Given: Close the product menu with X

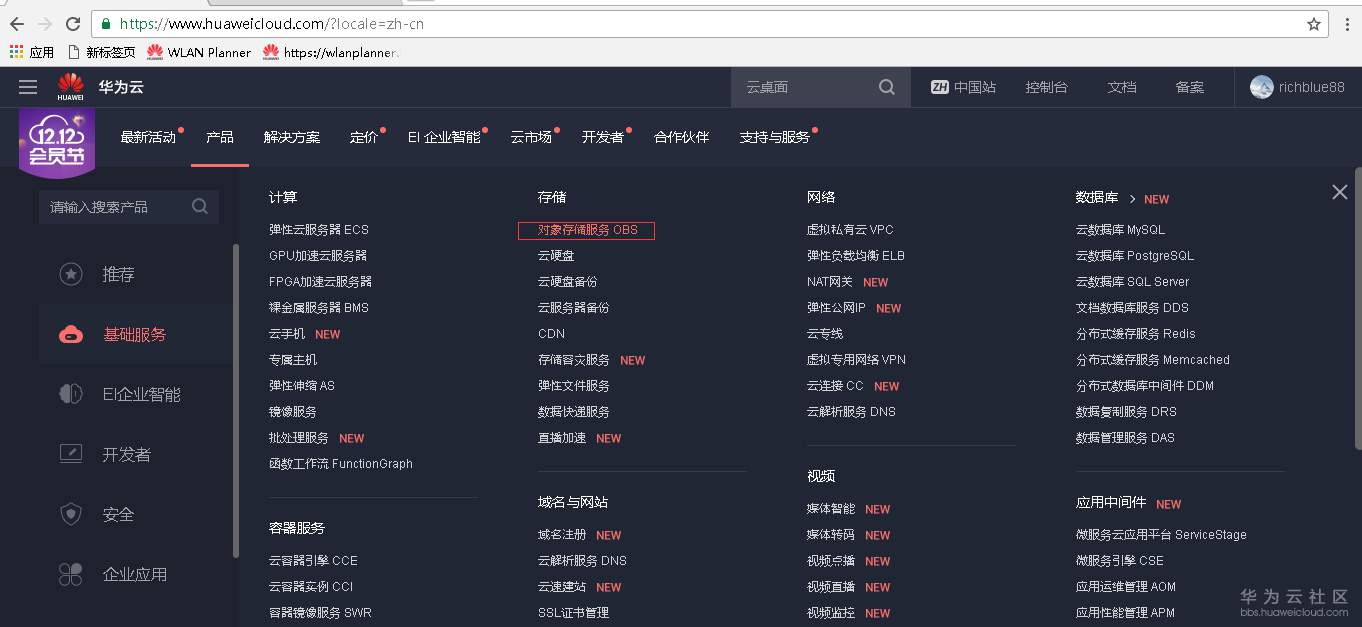Looking at the screenshot, I should tap(1340, 192).
